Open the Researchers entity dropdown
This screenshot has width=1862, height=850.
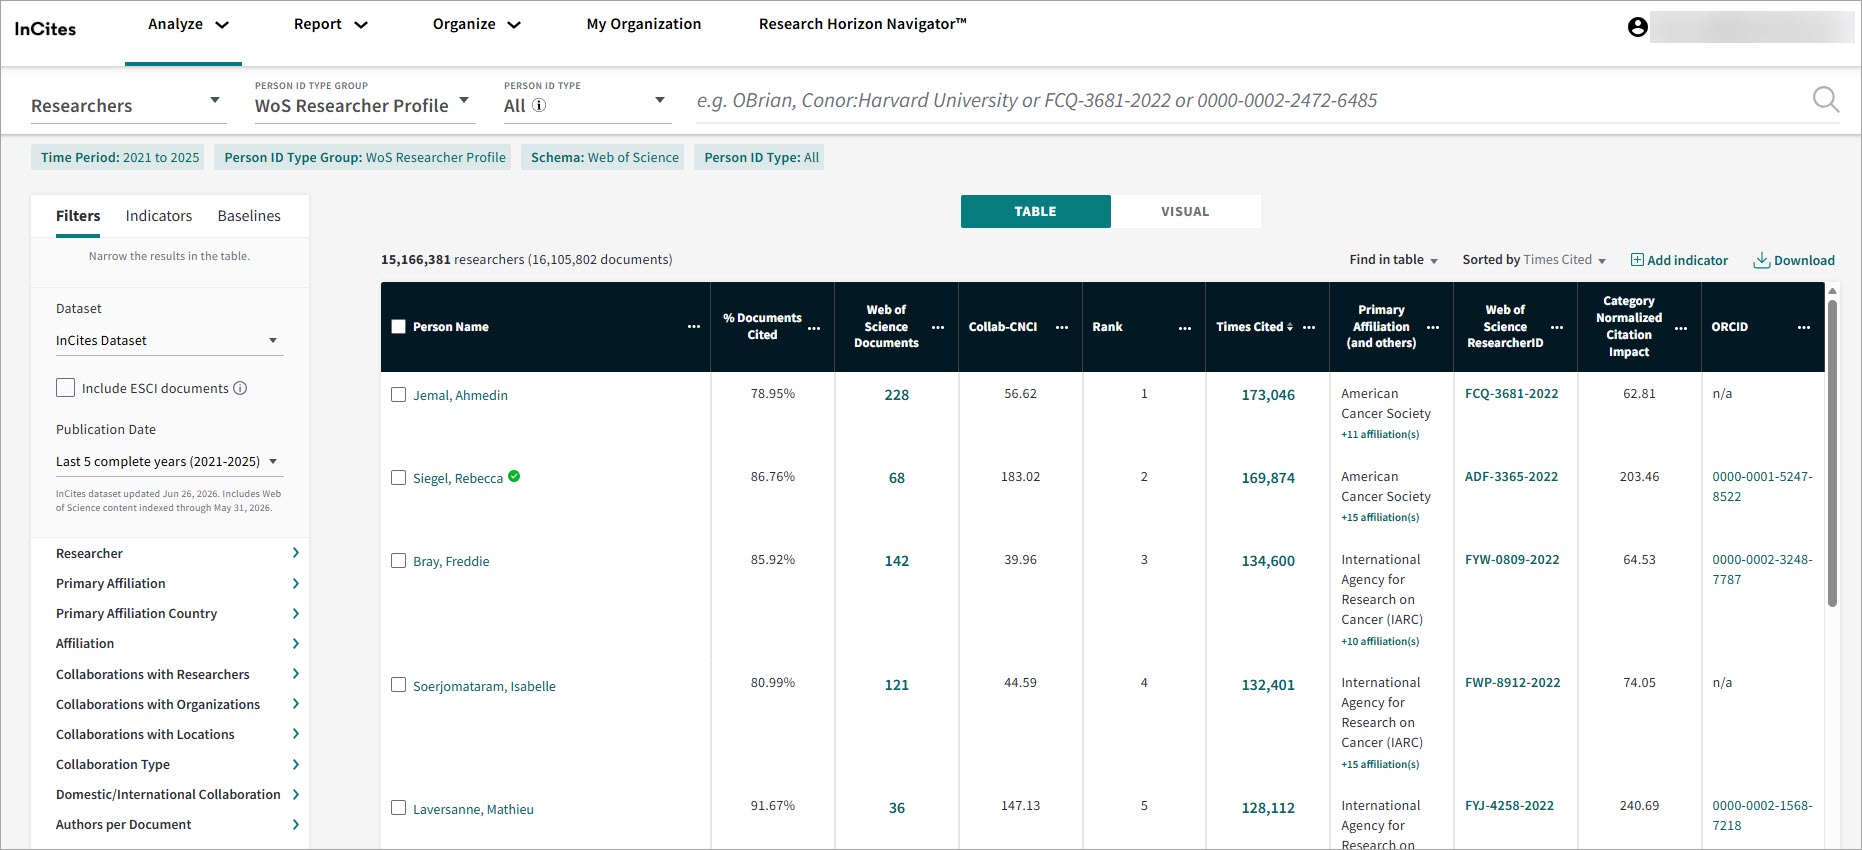pos(128,105)
